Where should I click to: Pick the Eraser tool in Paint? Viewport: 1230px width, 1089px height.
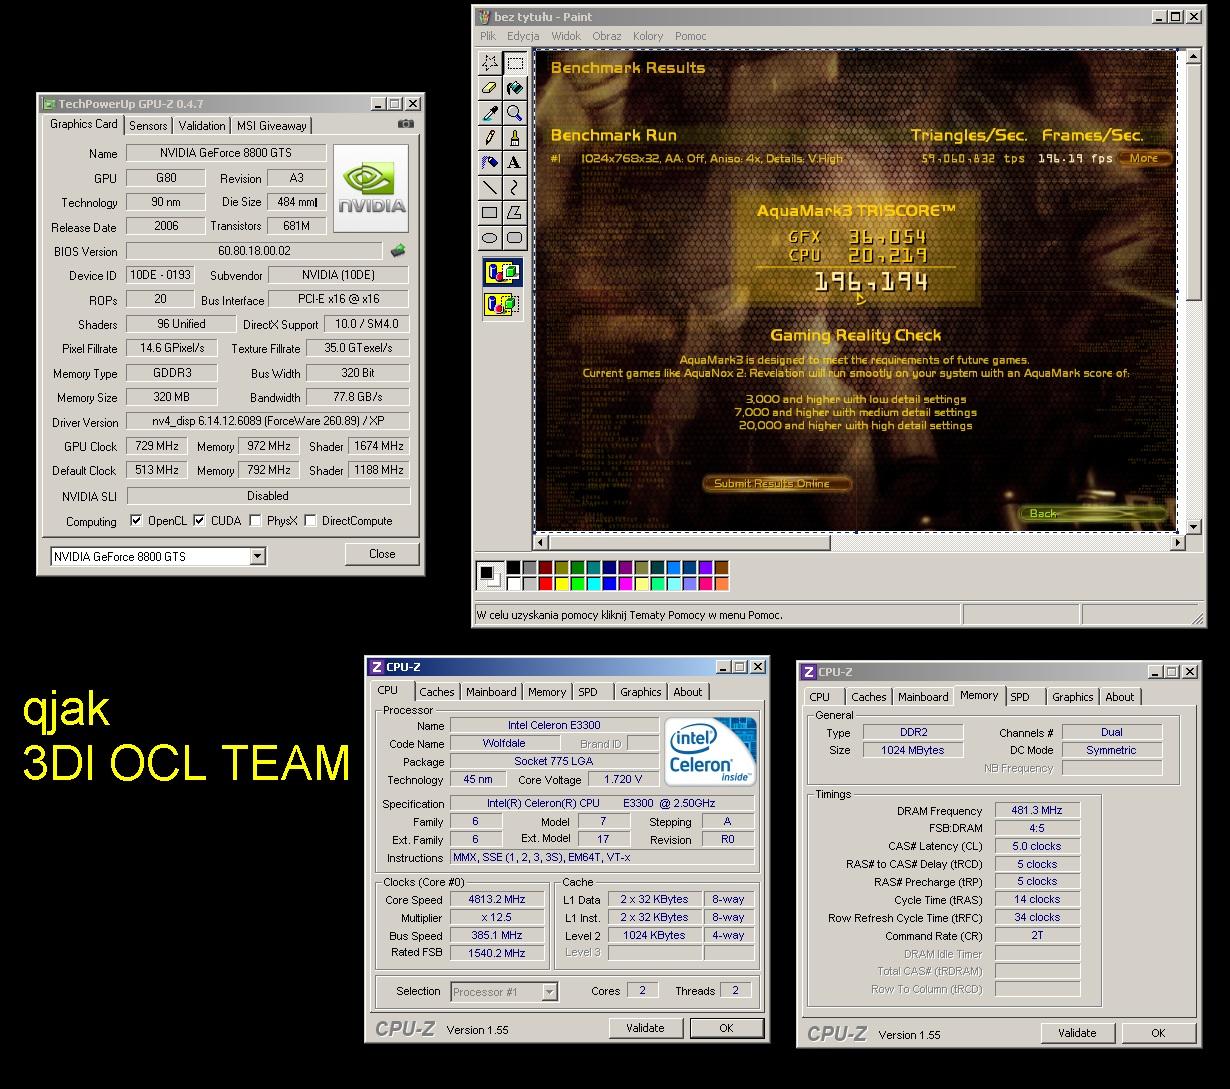click(490, 88)
